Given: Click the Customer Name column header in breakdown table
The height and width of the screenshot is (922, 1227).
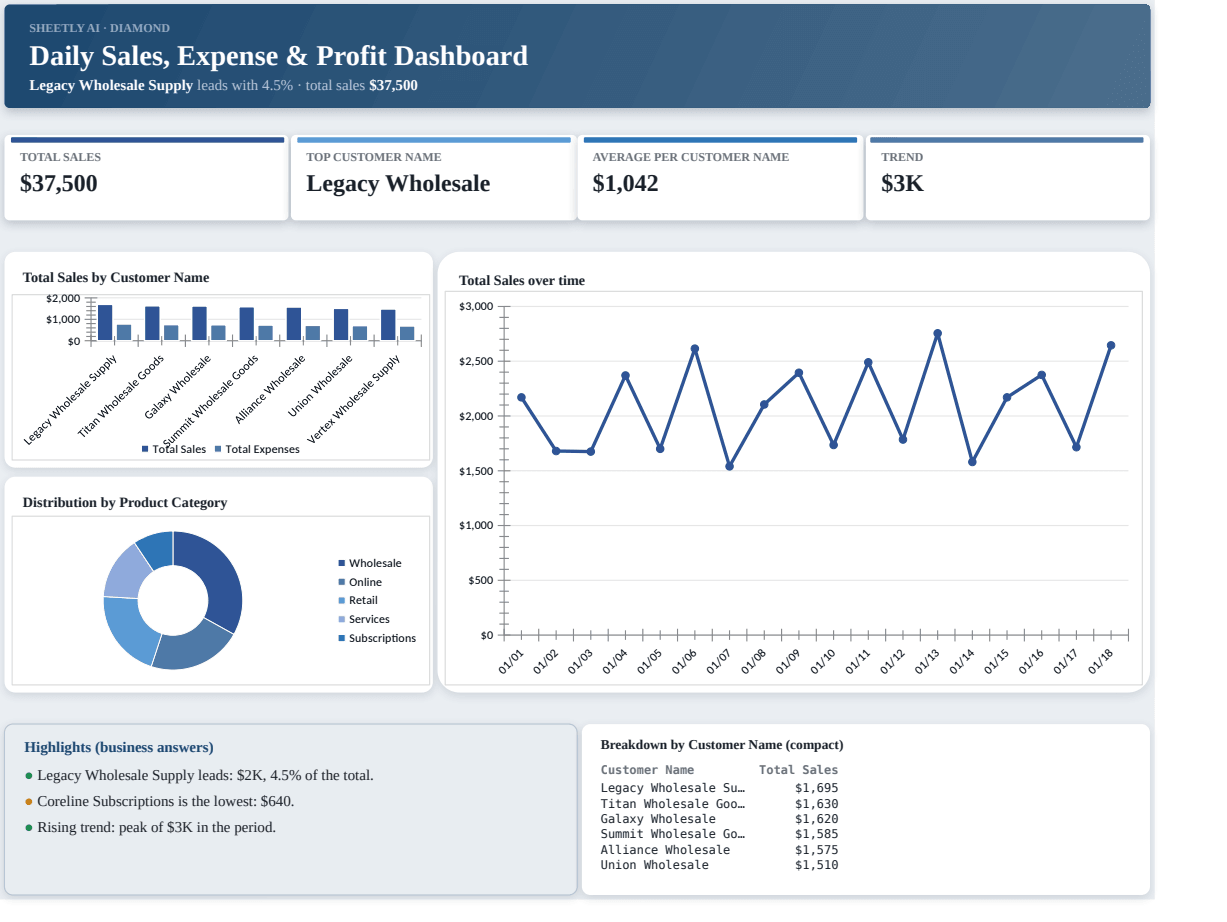Looking at the screenshot, I should [647, 769].
